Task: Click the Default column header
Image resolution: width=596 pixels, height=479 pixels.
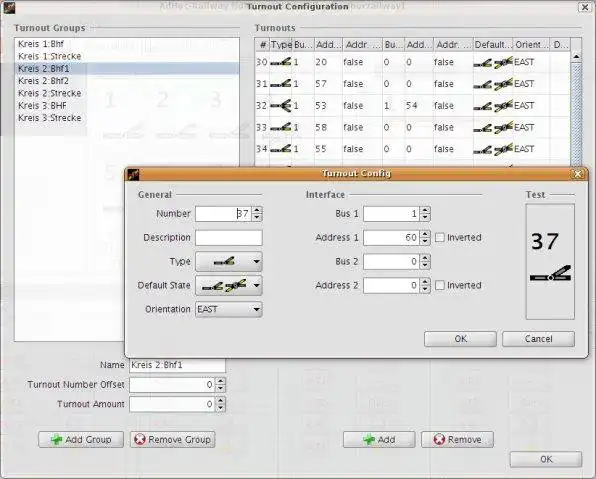Action: [x=493, y=45]
